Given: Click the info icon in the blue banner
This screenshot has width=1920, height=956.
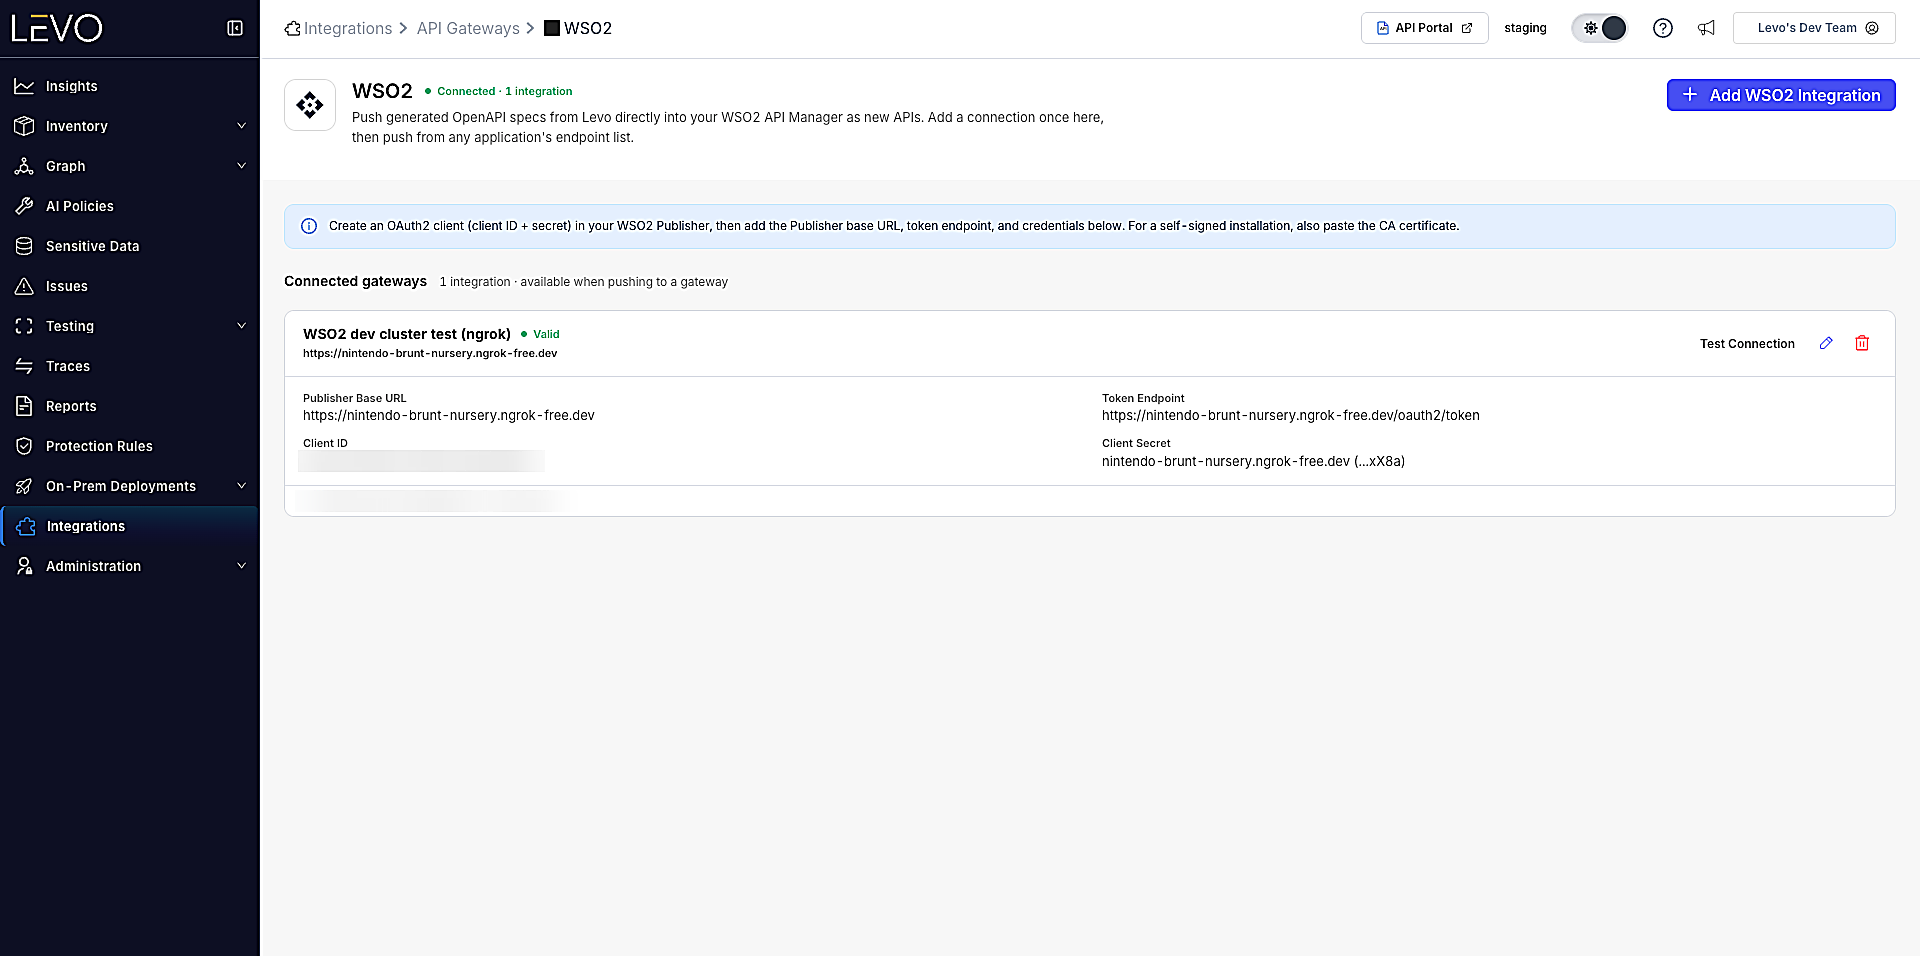Looking at the screenshot, I should click(x=309, y=226).
